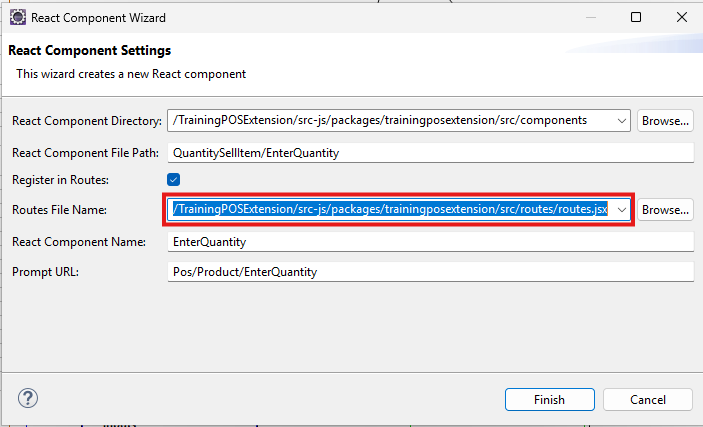
Task: Browse for the React Component Directory
Action: coord(665,121)
